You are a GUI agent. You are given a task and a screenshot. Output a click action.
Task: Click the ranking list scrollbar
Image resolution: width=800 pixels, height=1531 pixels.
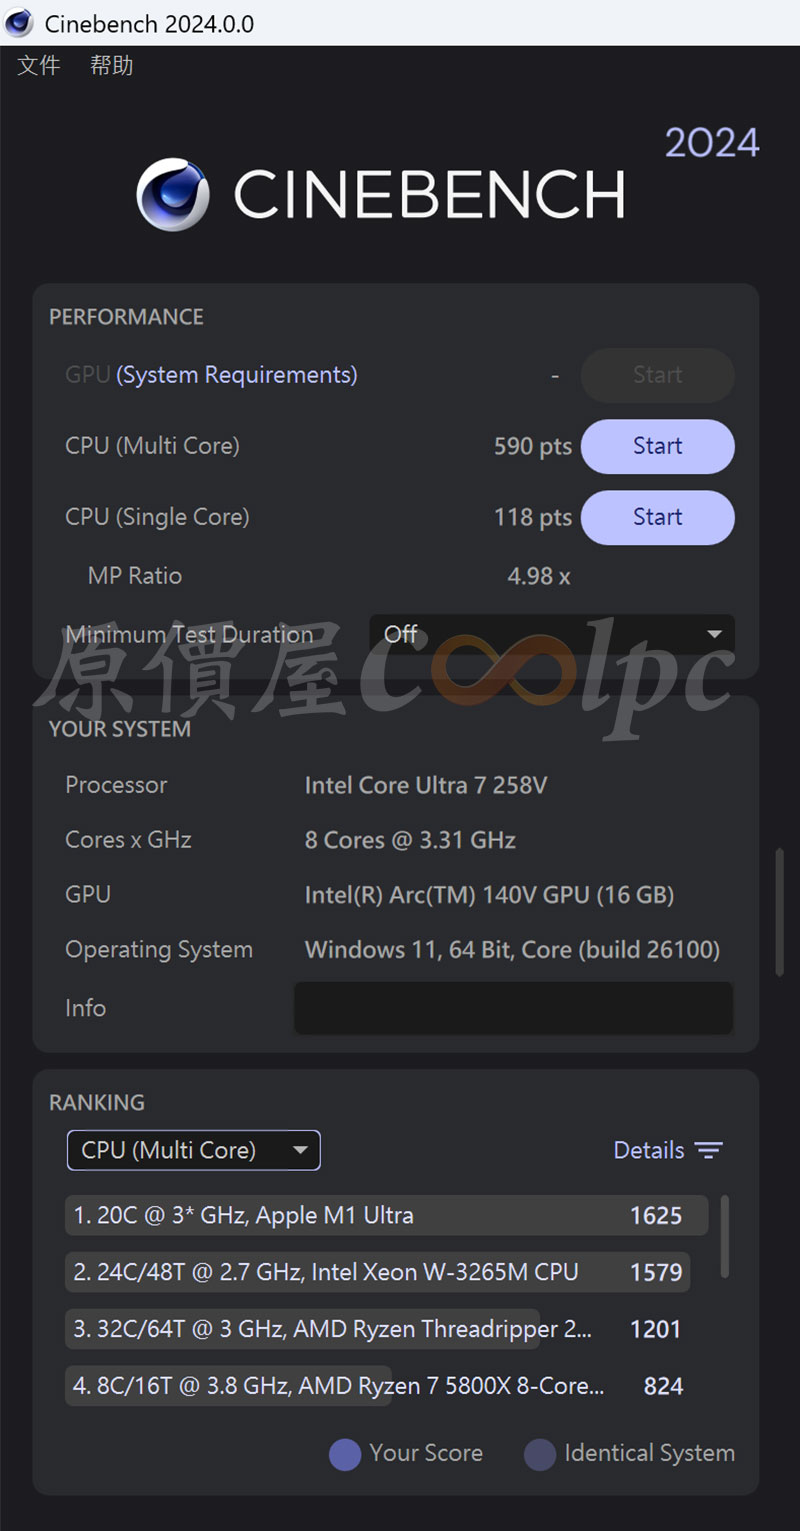pos(725,1236)
